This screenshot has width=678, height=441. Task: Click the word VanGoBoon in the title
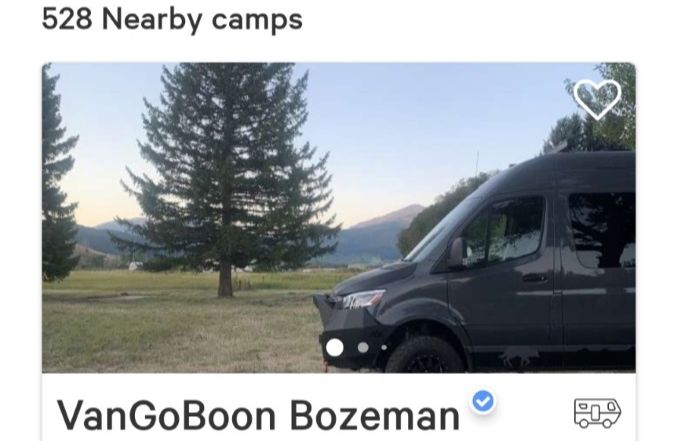tap(166, 415)
